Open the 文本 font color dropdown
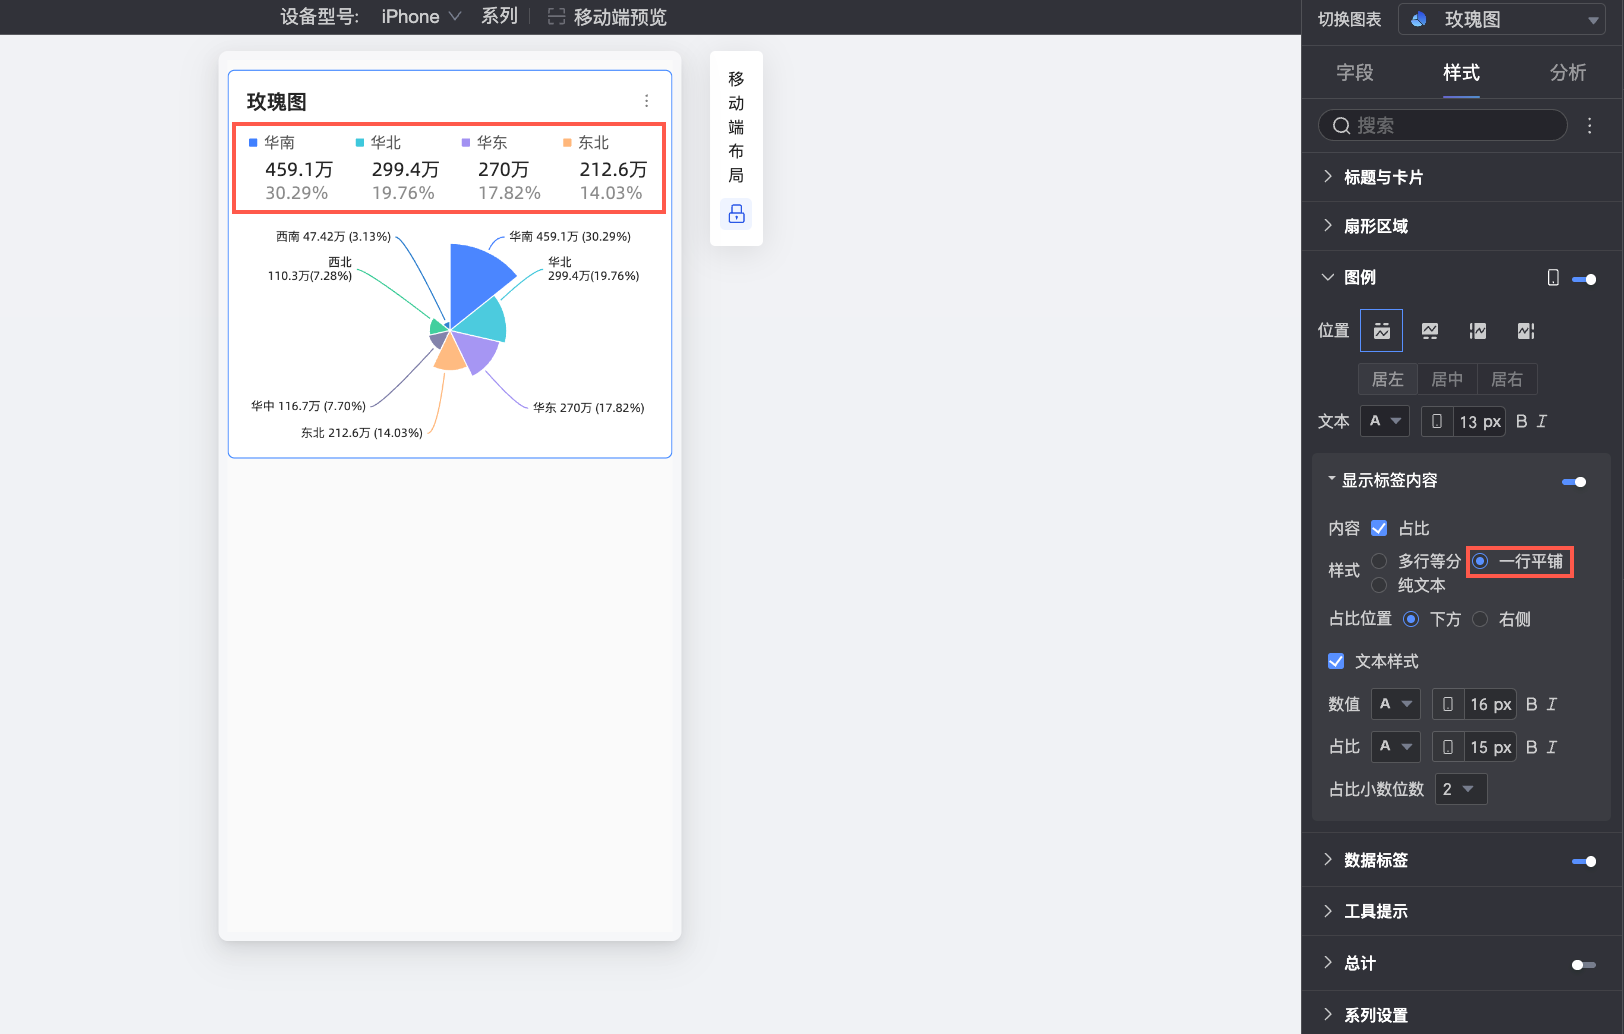 coord(1385,421)
